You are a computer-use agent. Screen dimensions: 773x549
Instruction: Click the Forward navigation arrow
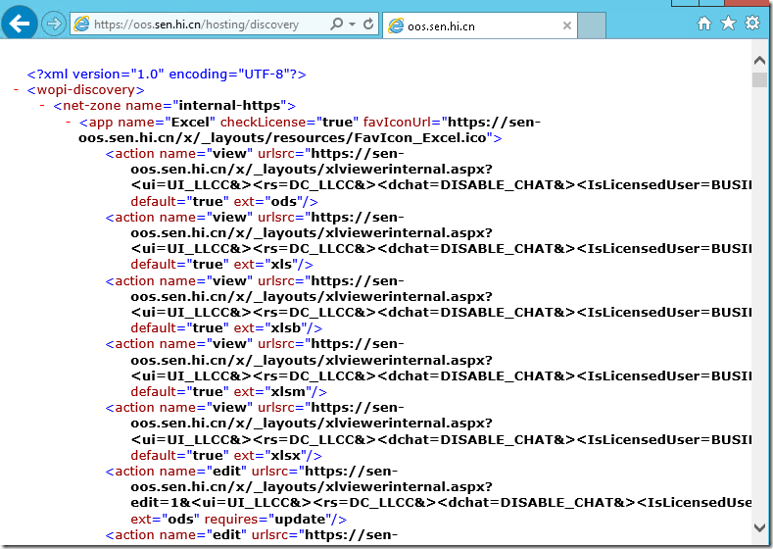[x=53, y=23]
